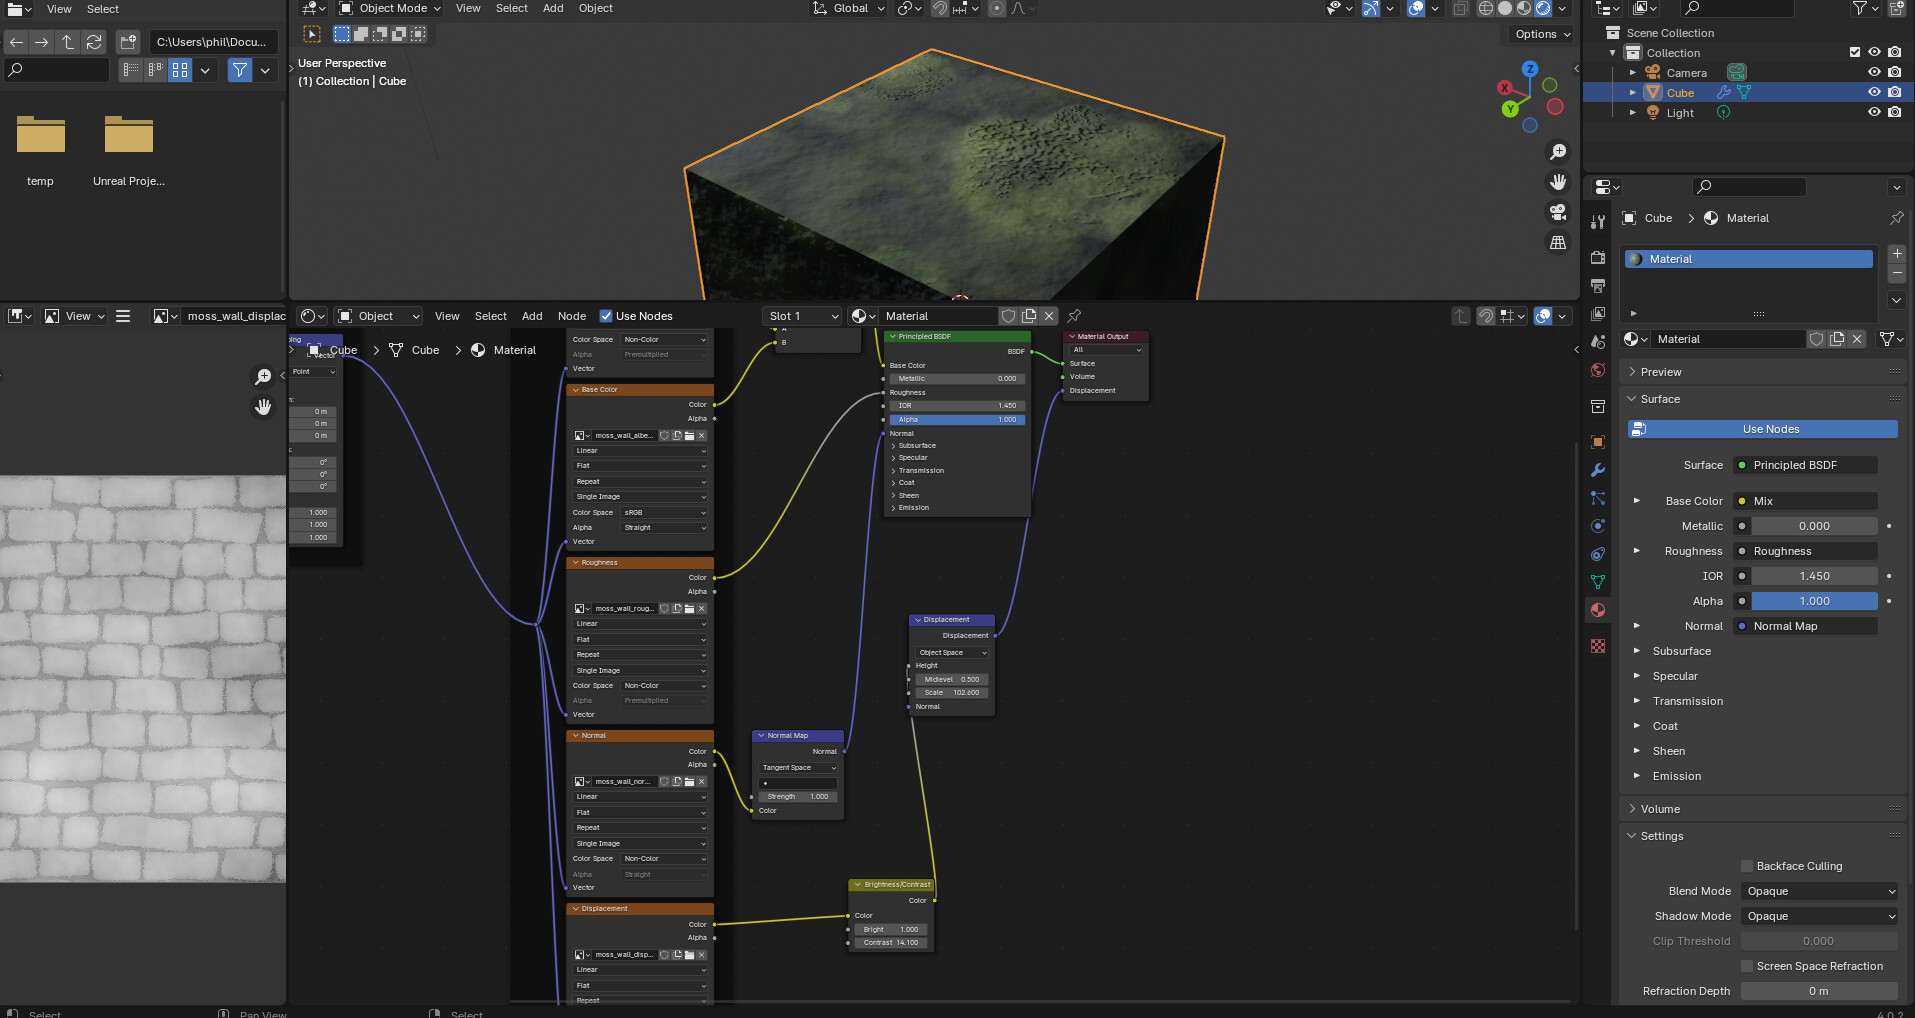
Task: Hide the Light object in the viewport
Action: pyautogui.click(x=1873, y=112)
